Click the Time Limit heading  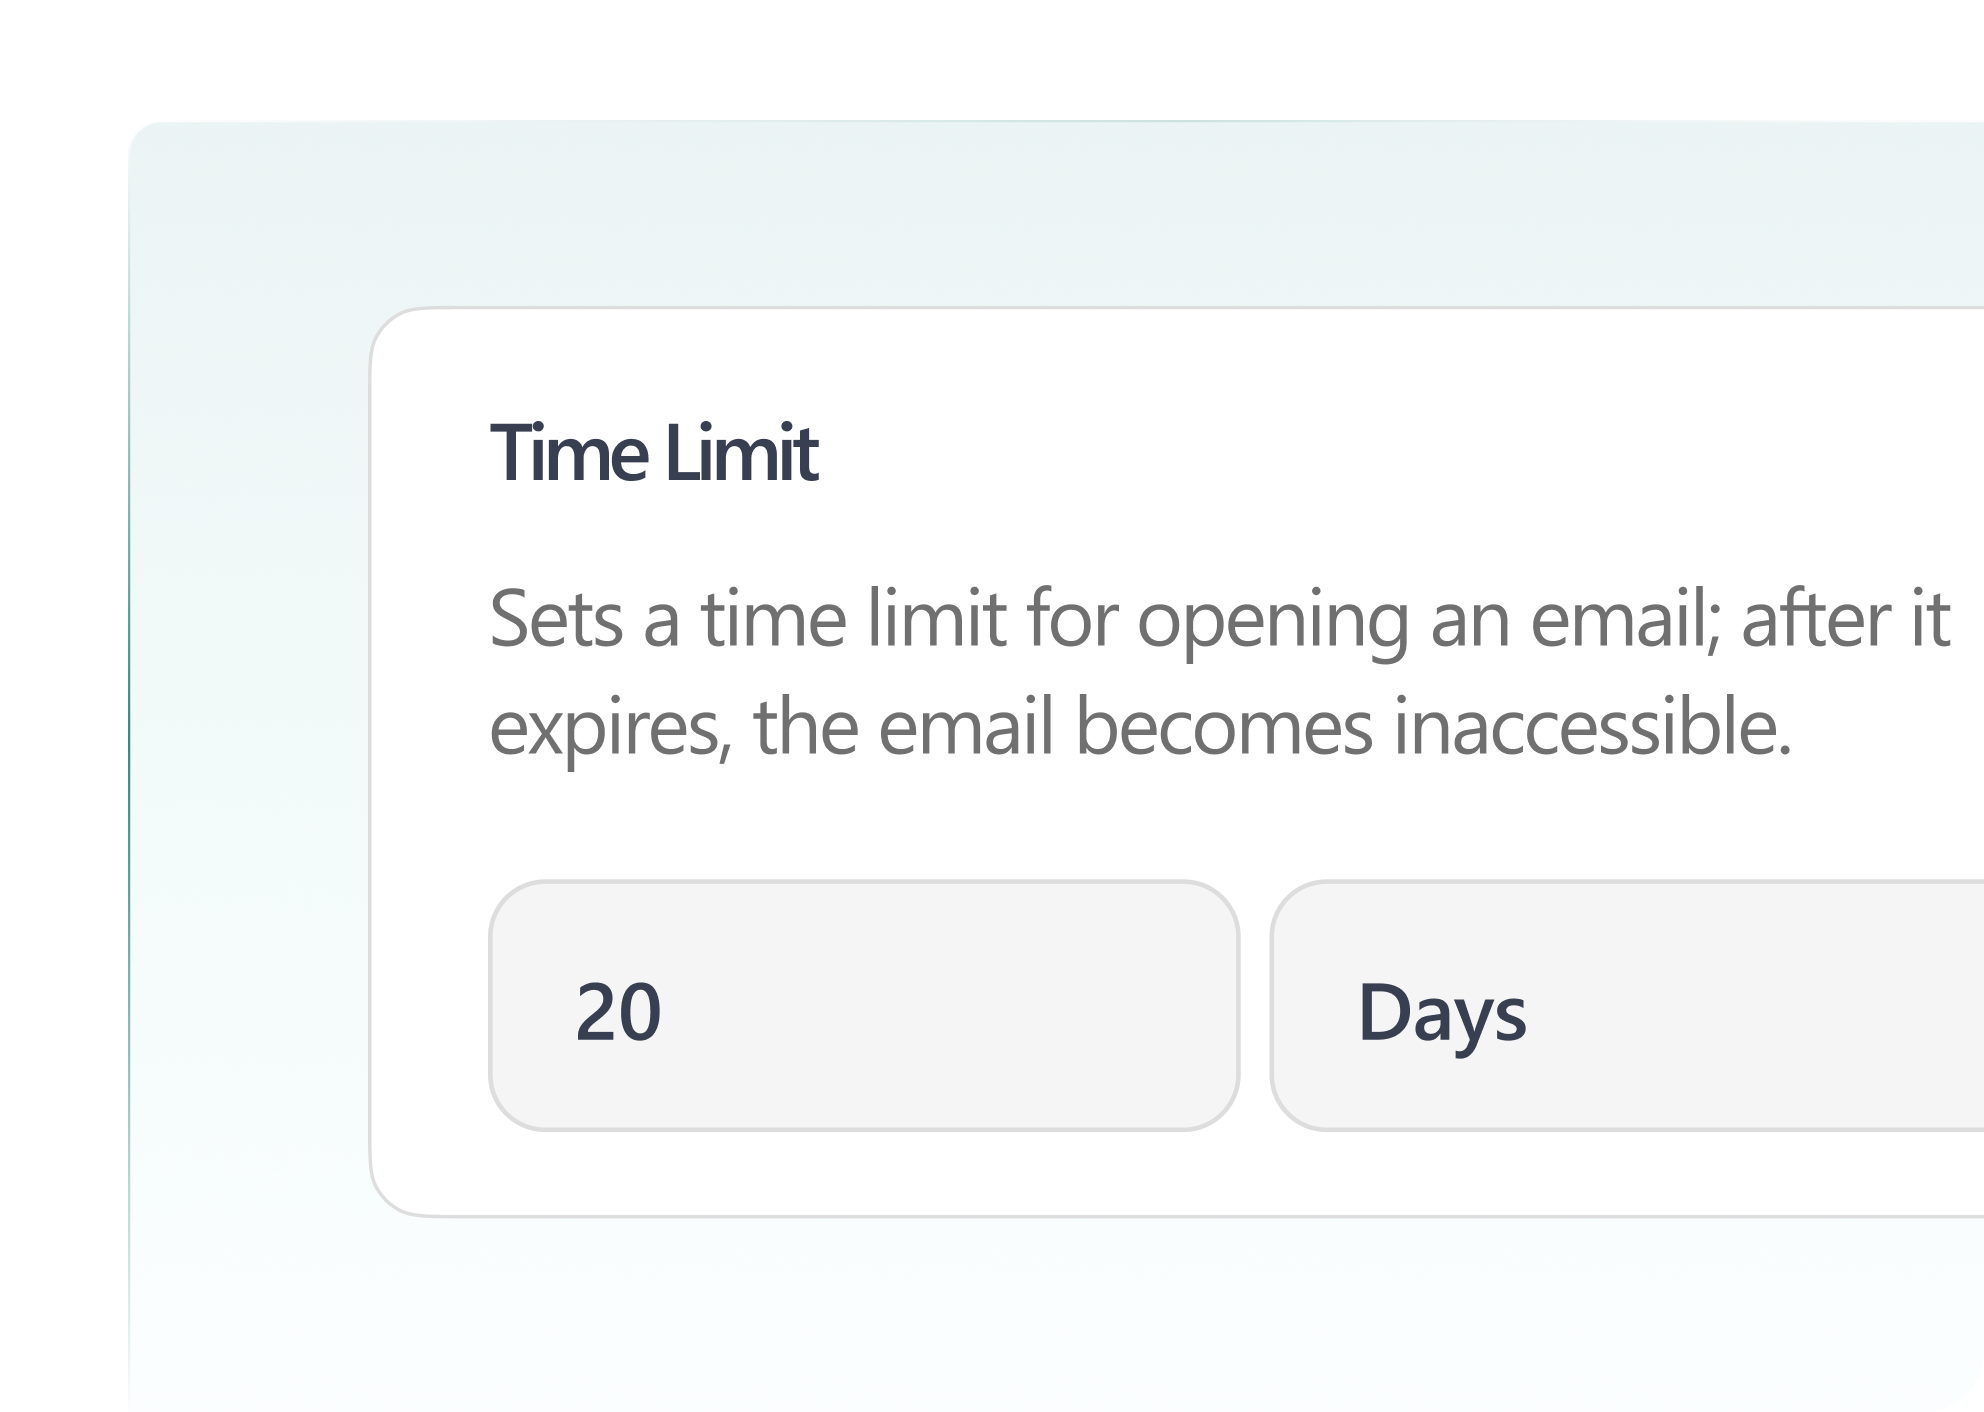click(654, 454)
